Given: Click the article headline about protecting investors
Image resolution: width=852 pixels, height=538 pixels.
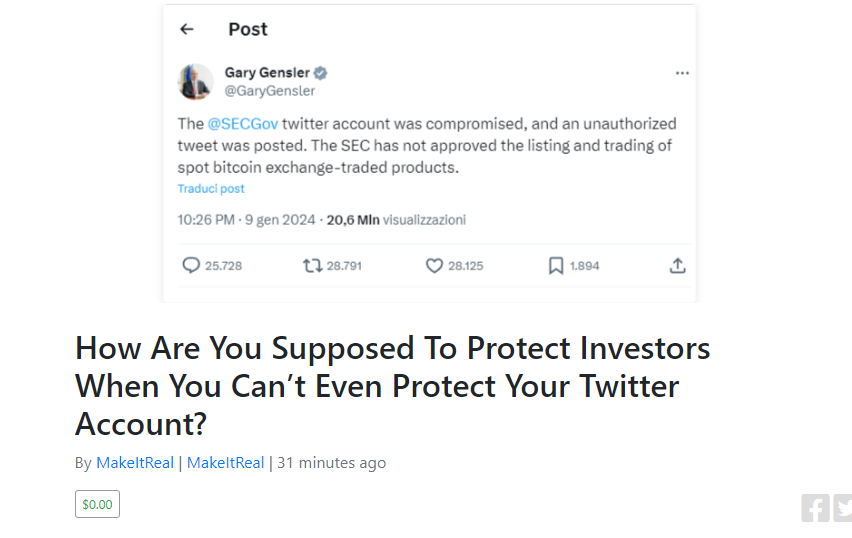Looking at the screenshot, I should coord(392,386).
